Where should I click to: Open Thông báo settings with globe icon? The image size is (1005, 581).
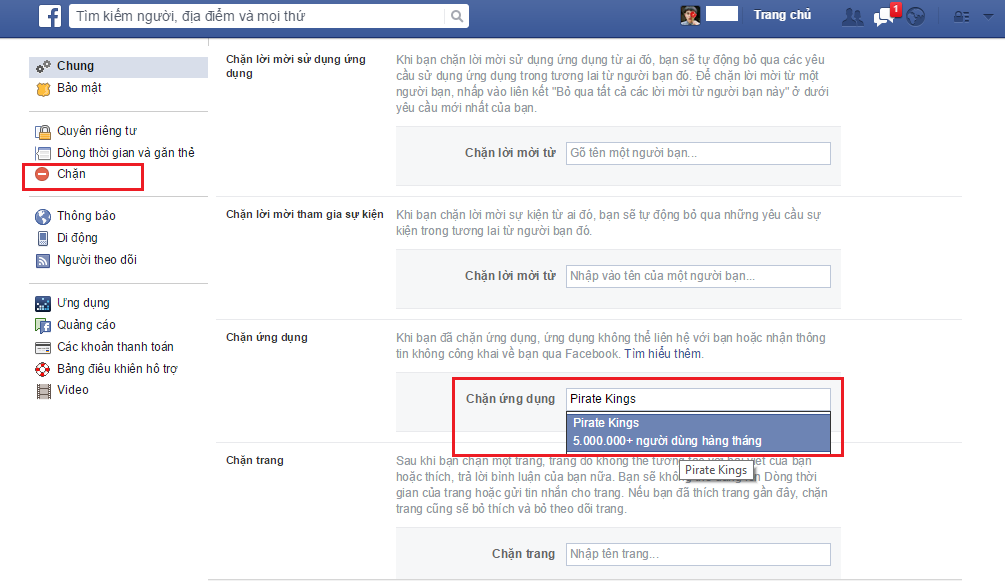click(x=85, y=216)
